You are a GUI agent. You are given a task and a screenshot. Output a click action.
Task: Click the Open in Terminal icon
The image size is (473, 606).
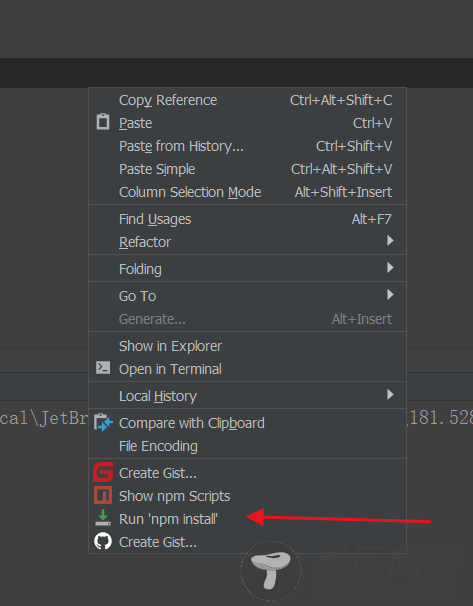[x=103, y=368]
